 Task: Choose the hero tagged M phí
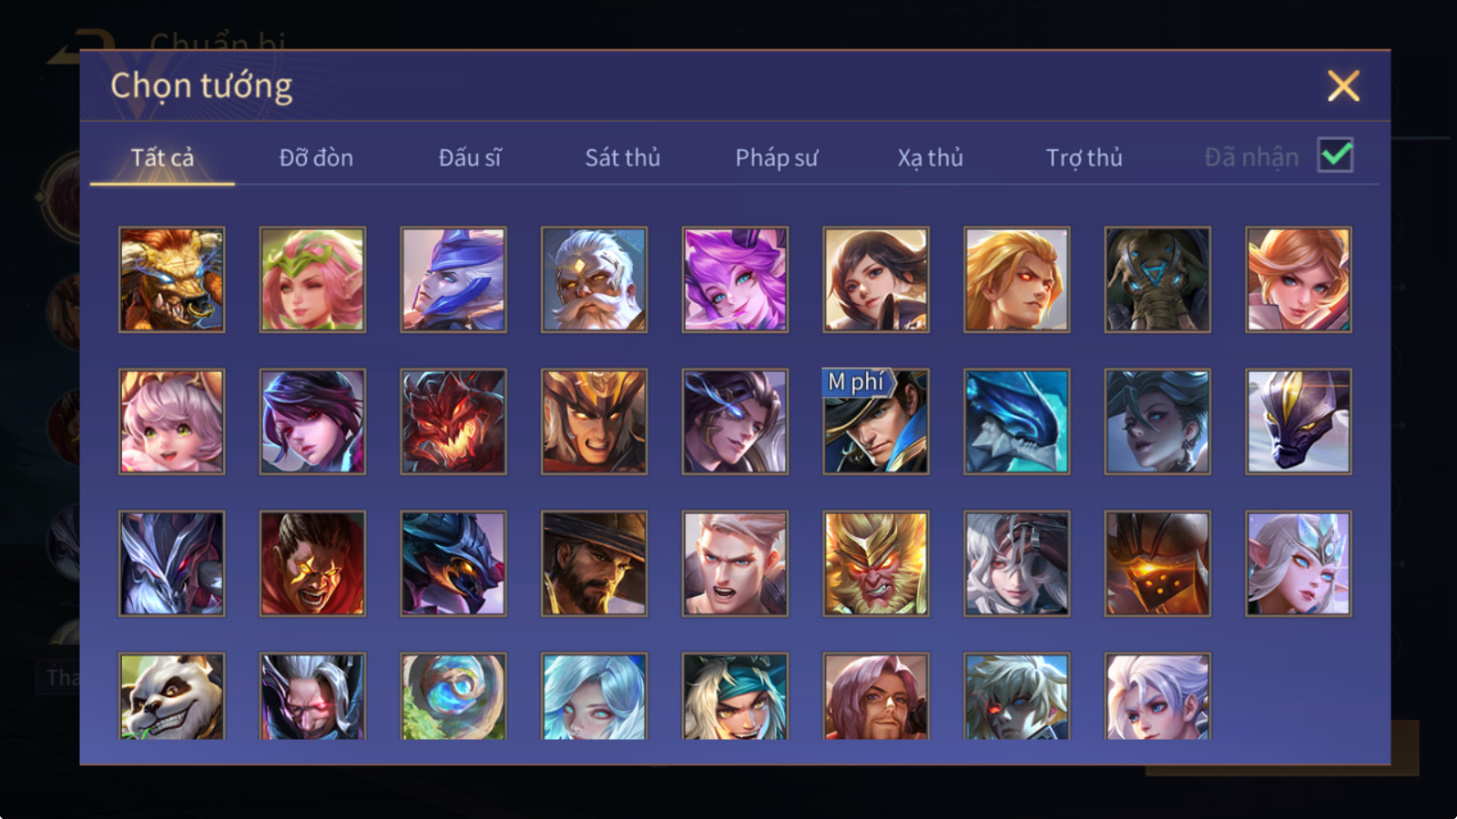(x=875, y=421)
